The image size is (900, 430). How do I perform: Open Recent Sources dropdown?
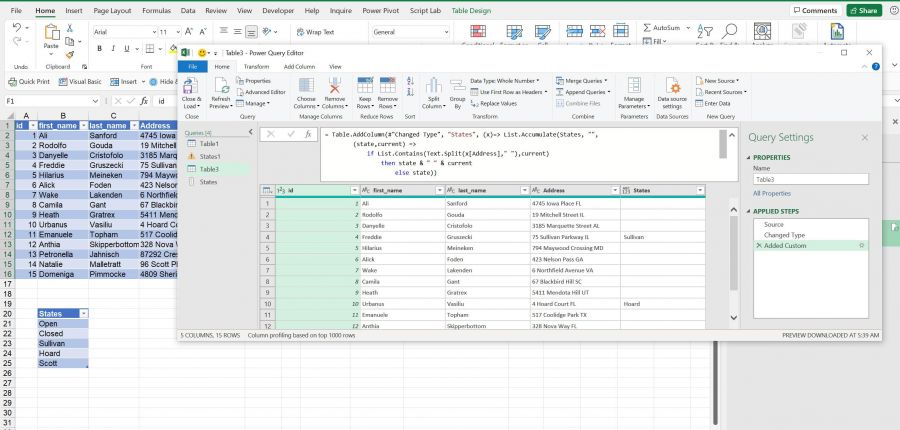point(721,92)
